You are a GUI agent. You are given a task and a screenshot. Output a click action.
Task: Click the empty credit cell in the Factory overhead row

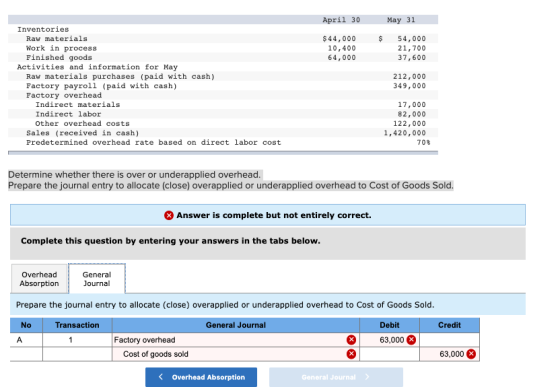point(450,340)
